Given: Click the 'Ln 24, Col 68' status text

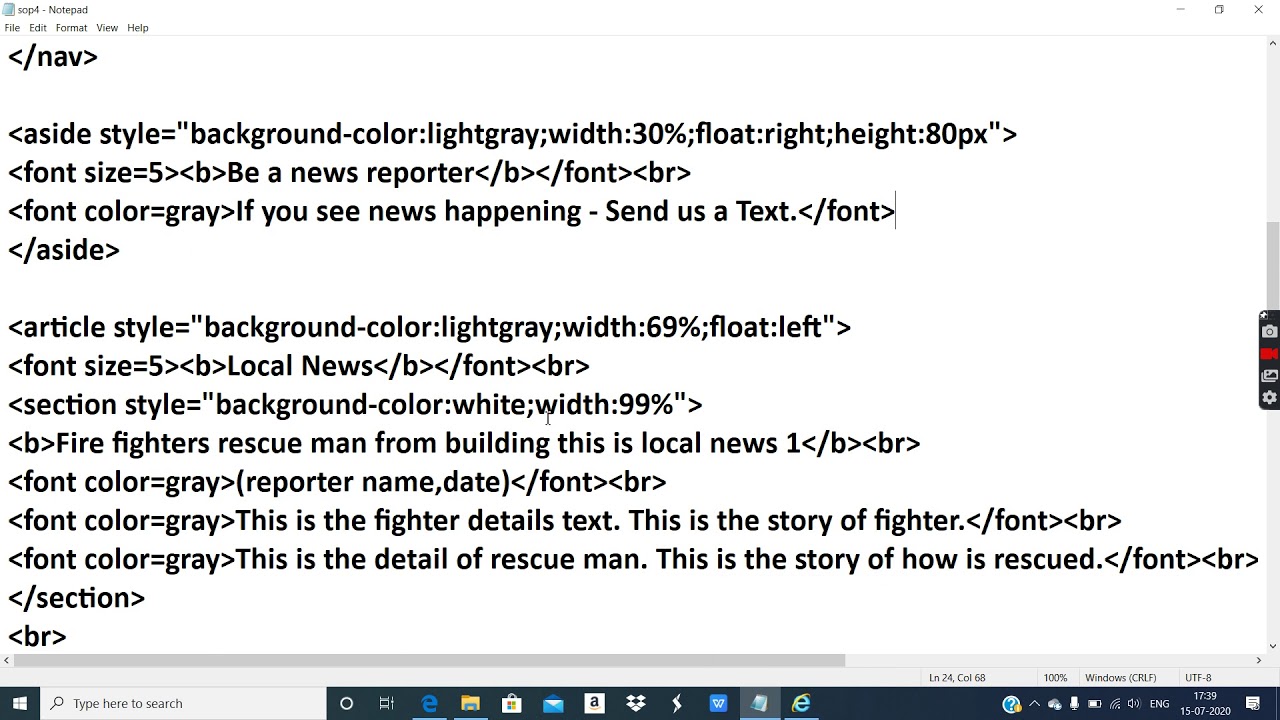Looking at the screenshot, I should click(x=956, y=678).
